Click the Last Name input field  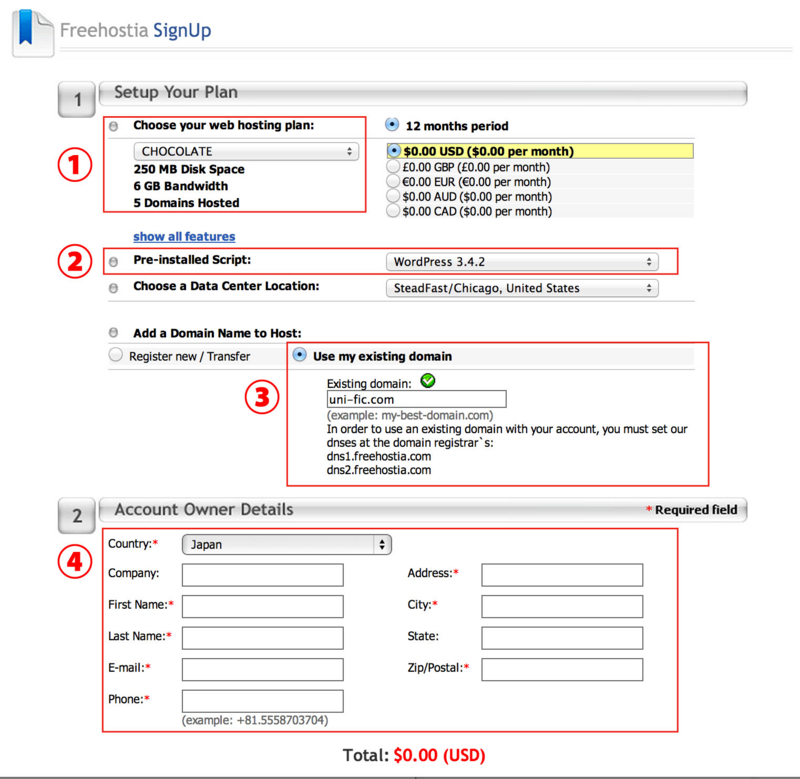(x=263, y=638)
